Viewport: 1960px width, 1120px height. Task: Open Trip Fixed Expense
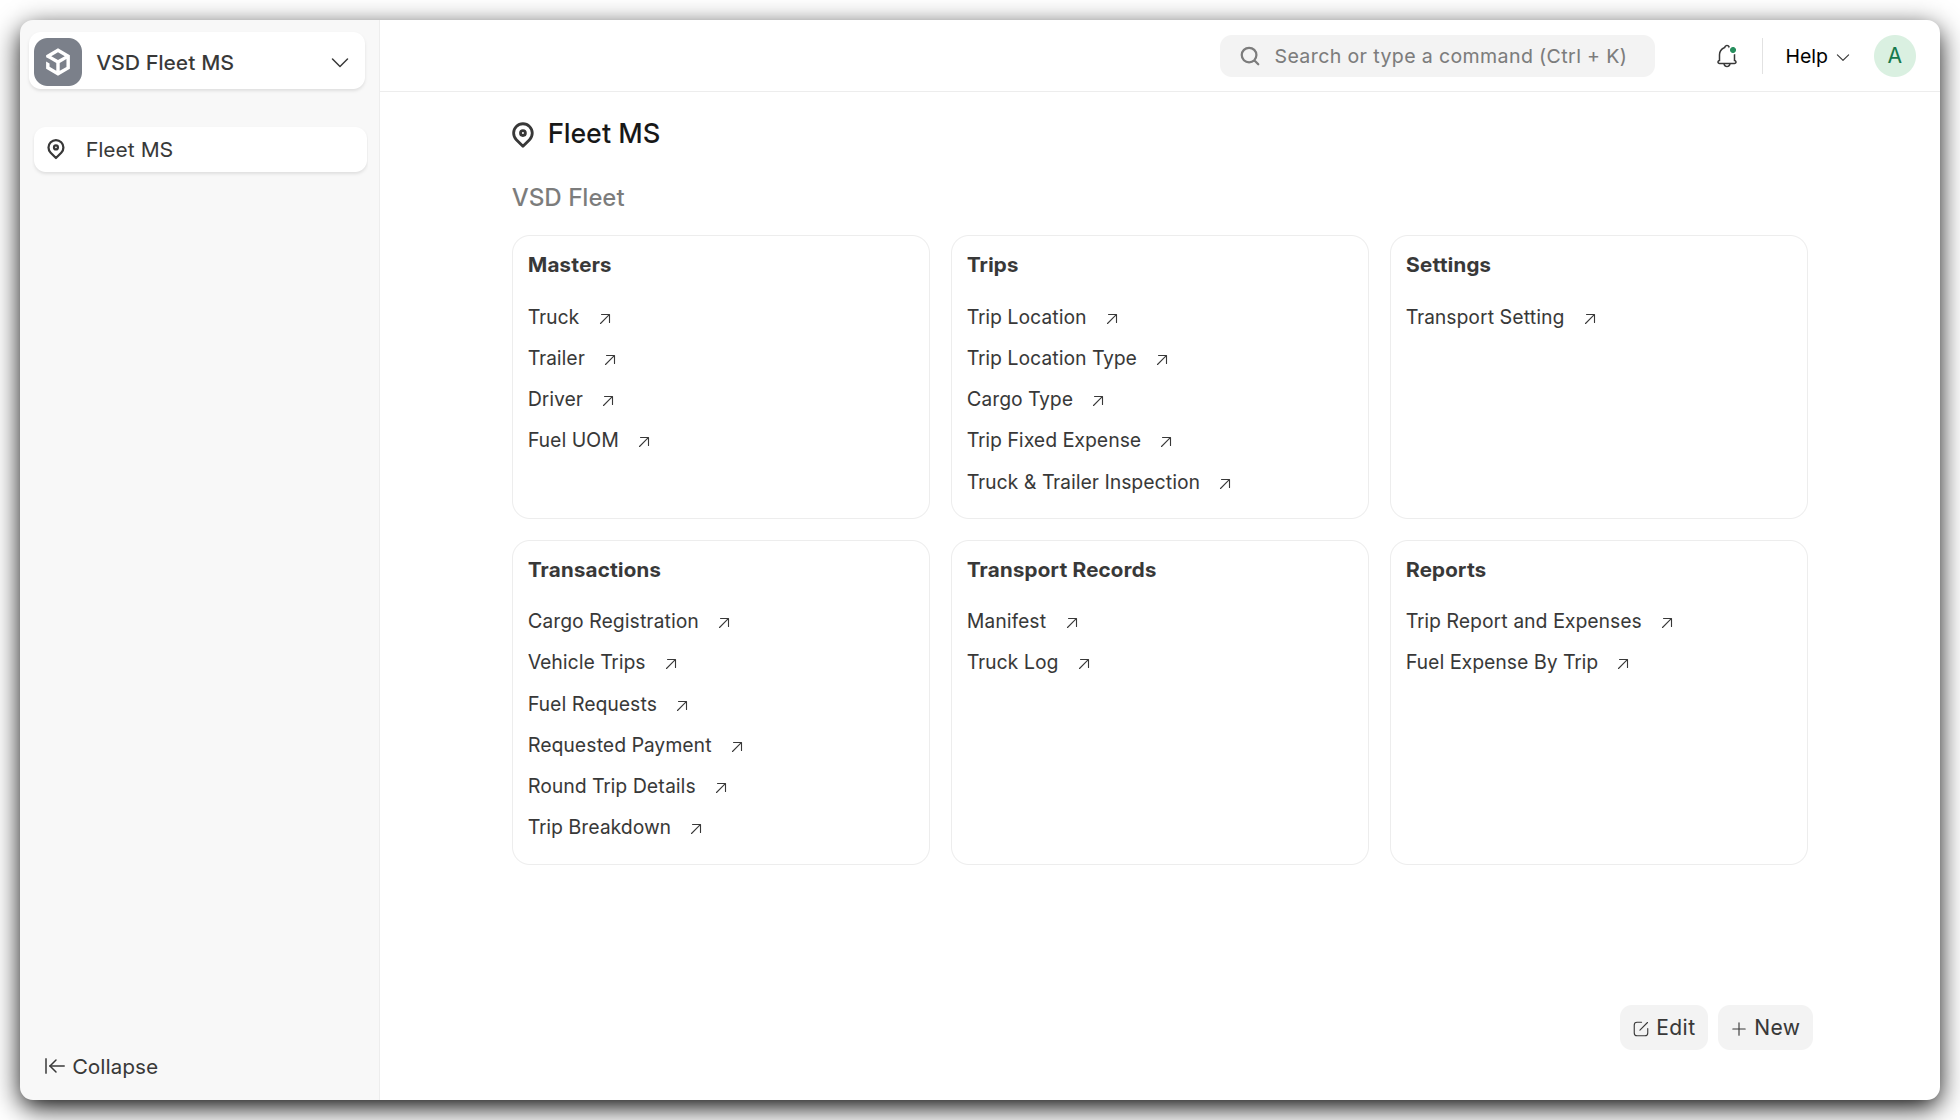[1054, 440]
